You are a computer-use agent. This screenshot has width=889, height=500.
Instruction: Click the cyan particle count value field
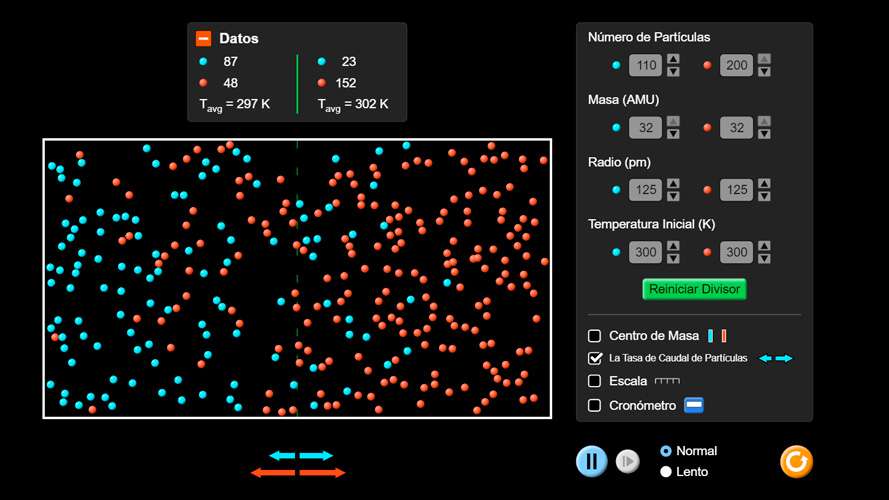(645, 66)
